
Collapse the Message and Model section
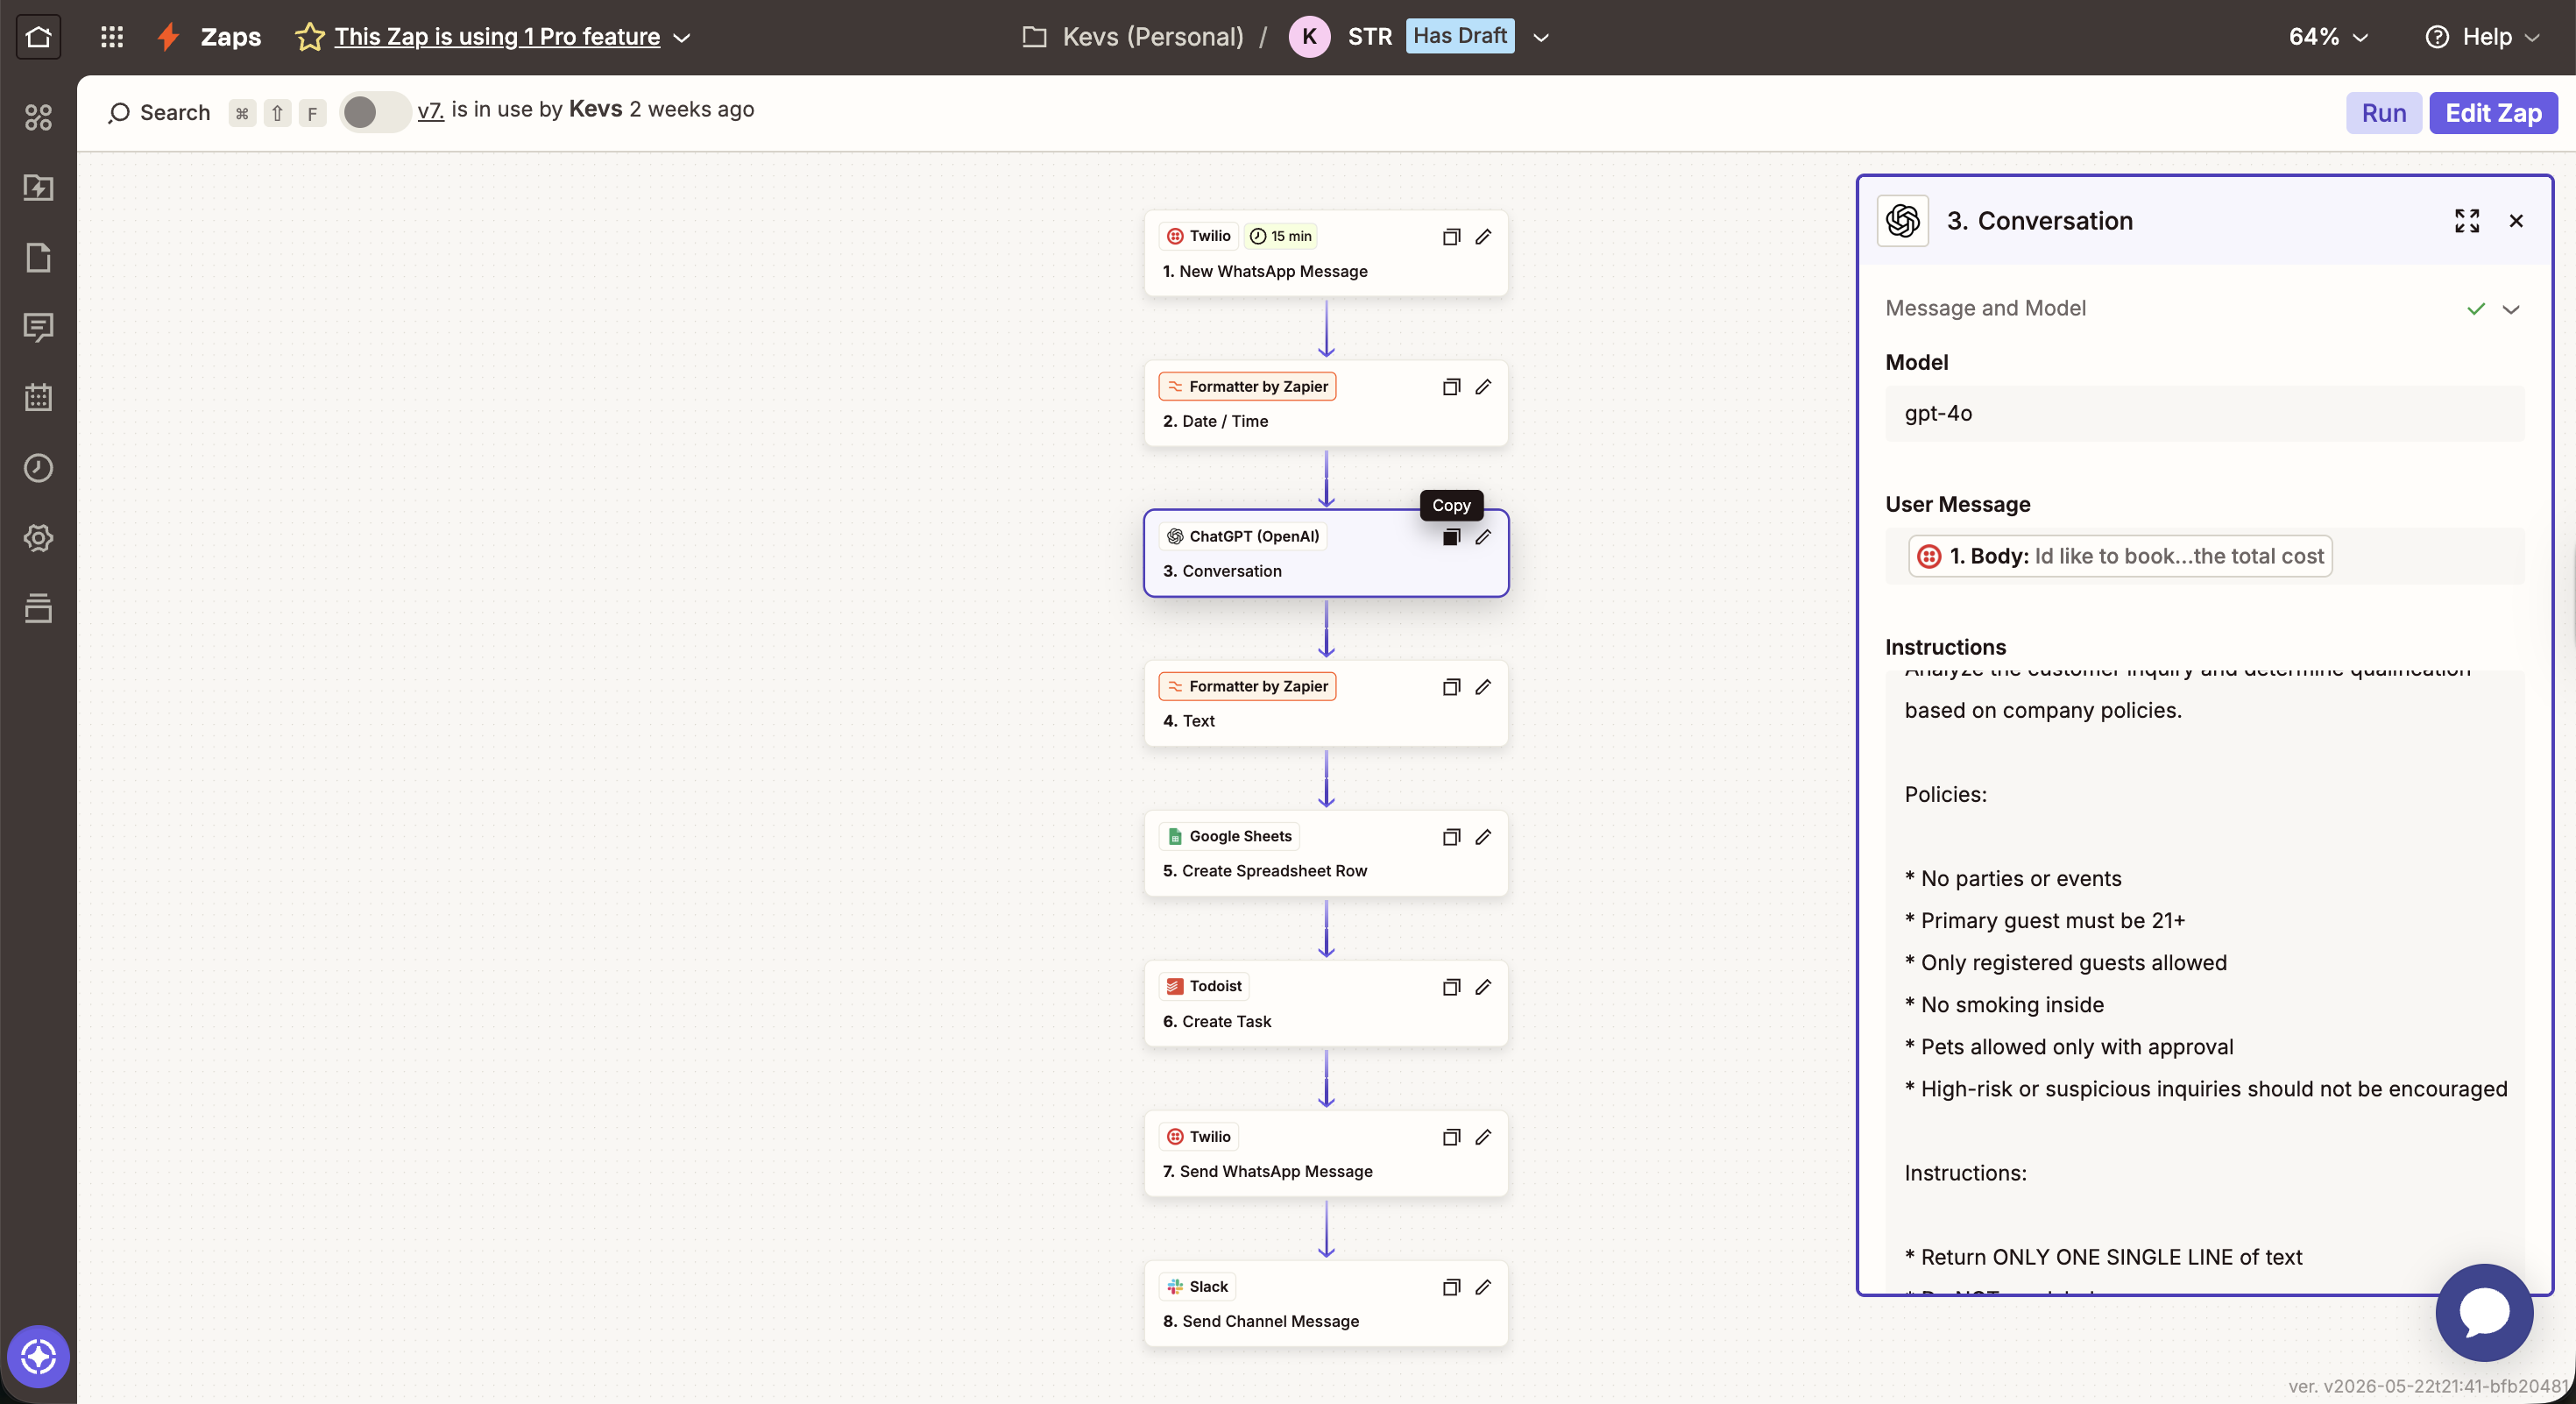point(2510,309)
